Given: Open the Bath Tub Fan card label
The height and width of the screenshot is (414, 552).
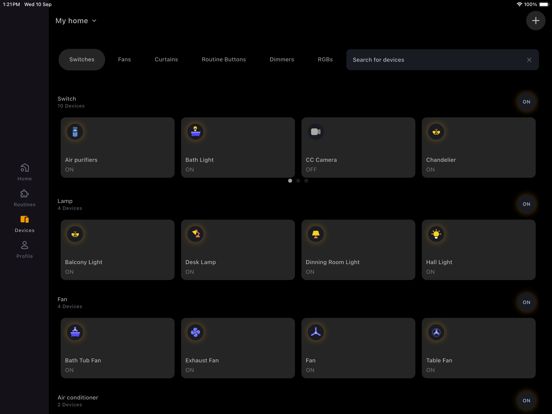Looking at the screenshot, I should pyautogui.click(x=83, y=360).
